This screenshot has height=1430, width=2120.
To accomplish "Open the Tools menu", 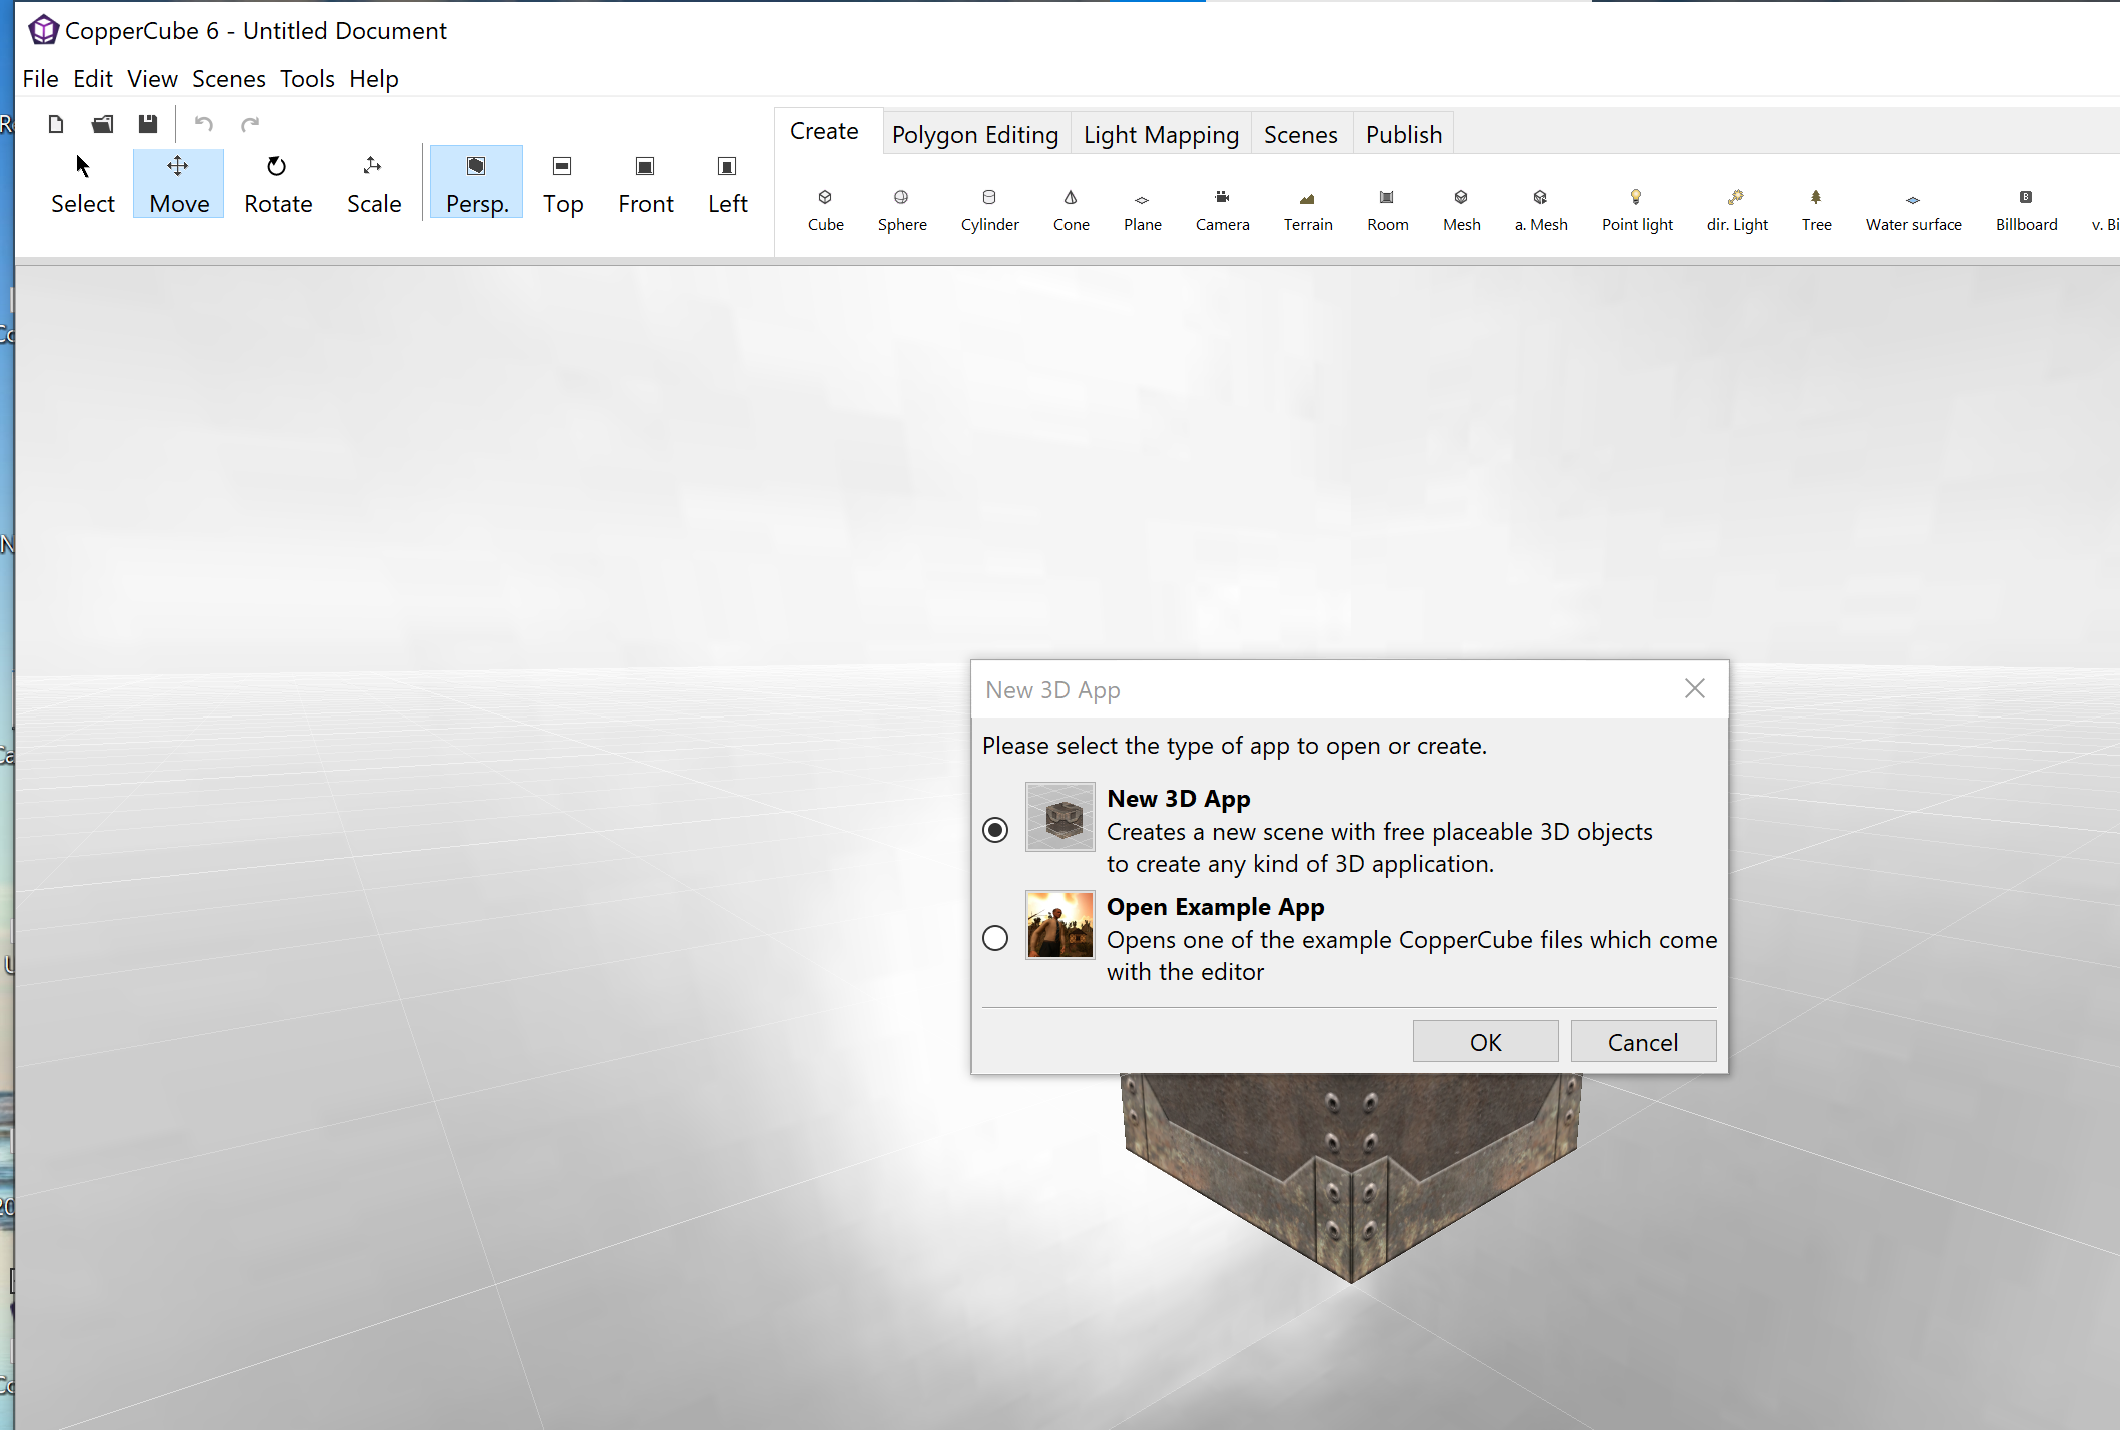I will pos(307,78).
